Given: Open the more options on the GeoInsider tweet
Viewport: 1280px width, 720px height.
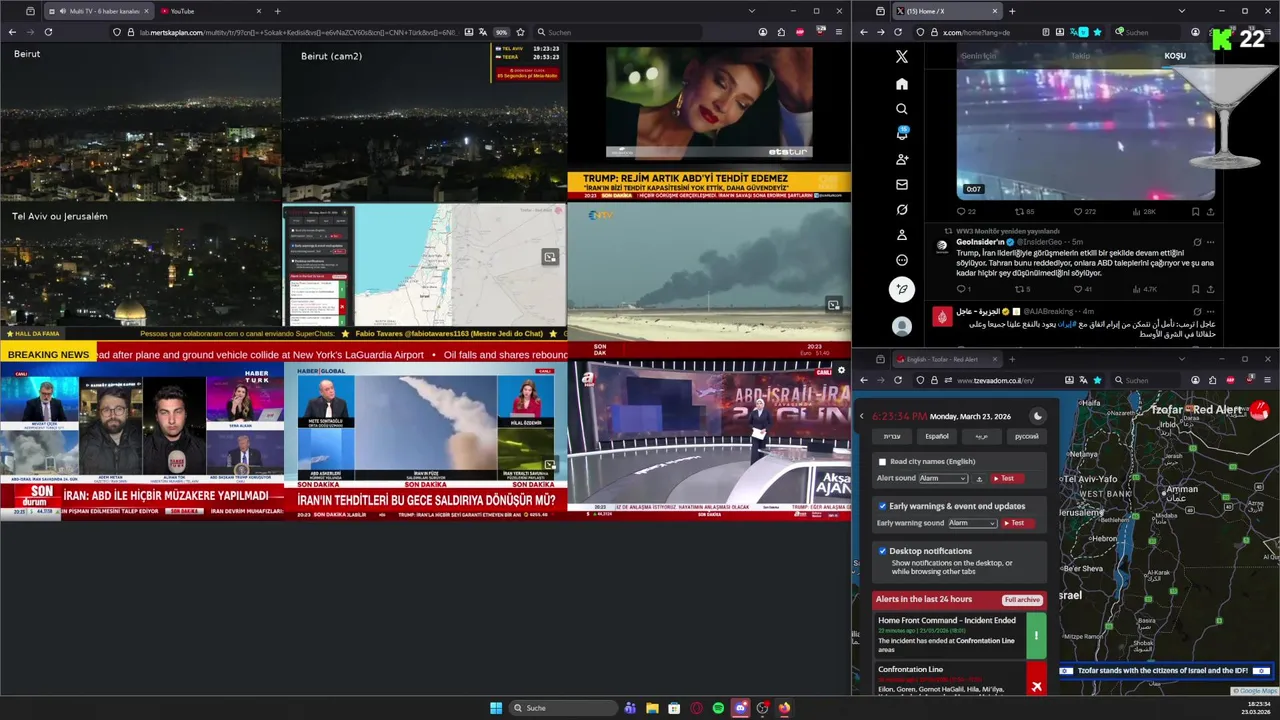Looking at the screenshot, I should pos(1210,242).
